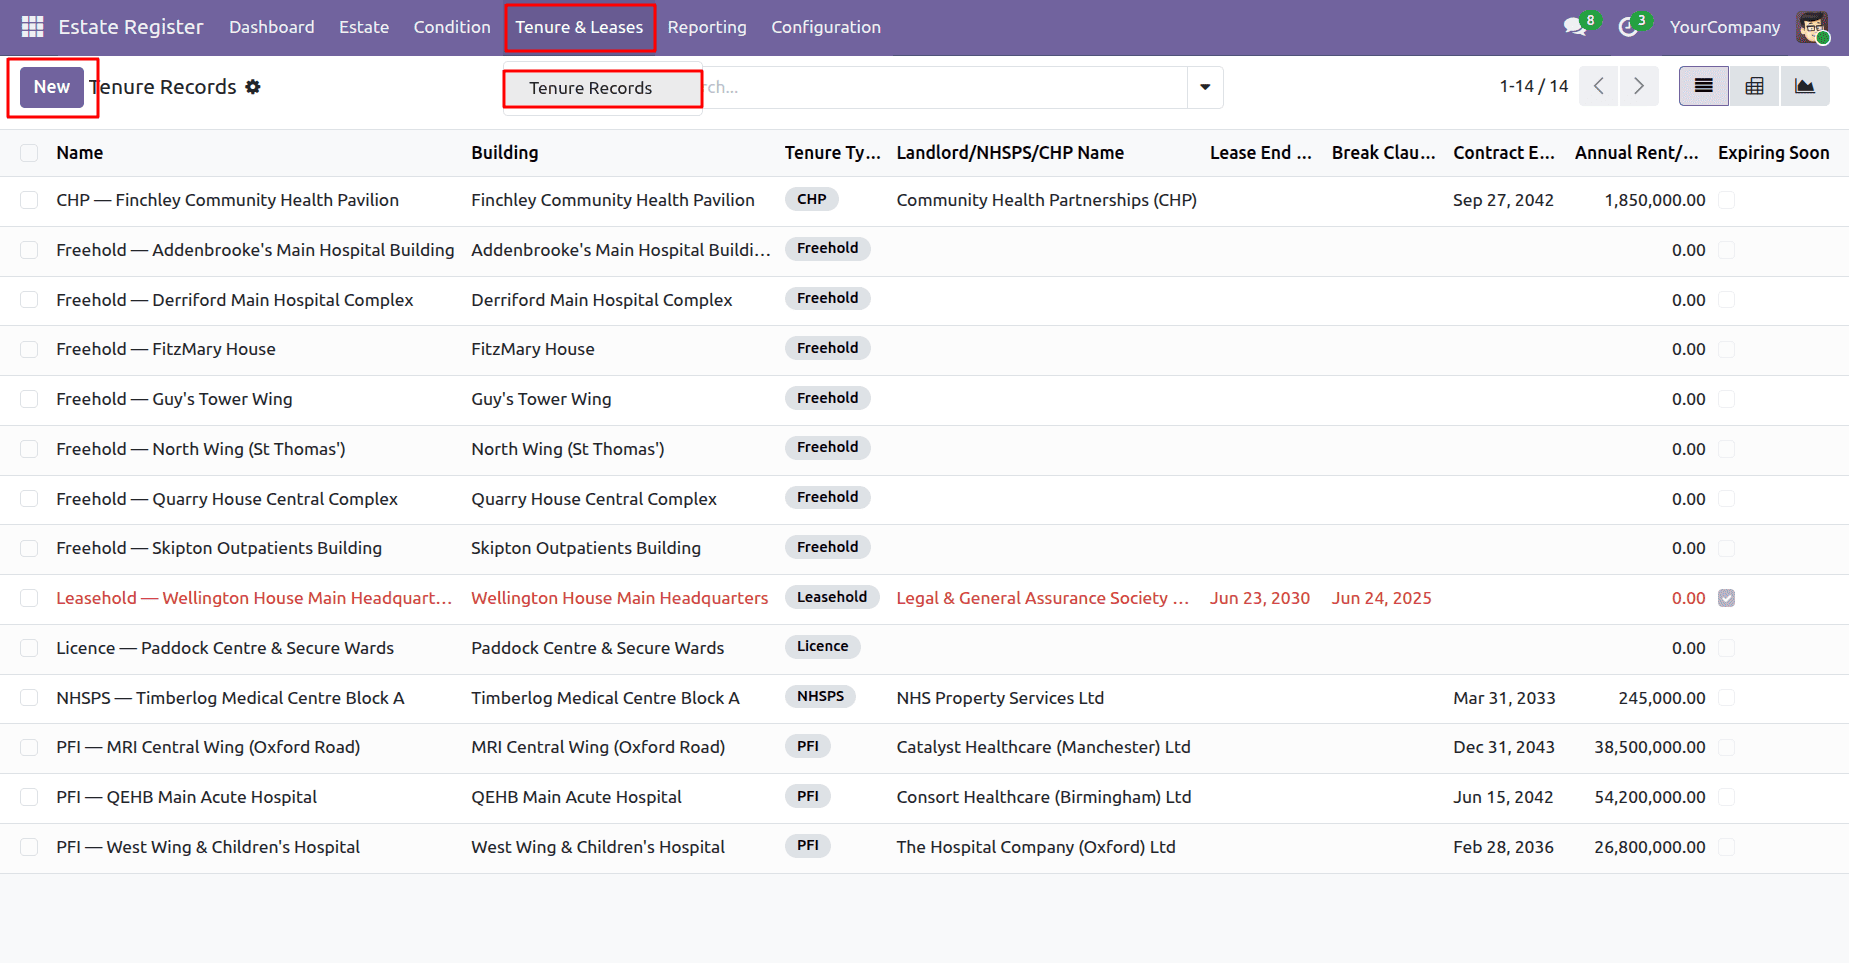Tick checkbox for NHSPS — Timberlog Medical Centre row
The width and height of the screenshot is (1849, 963).
coord(29,698)
